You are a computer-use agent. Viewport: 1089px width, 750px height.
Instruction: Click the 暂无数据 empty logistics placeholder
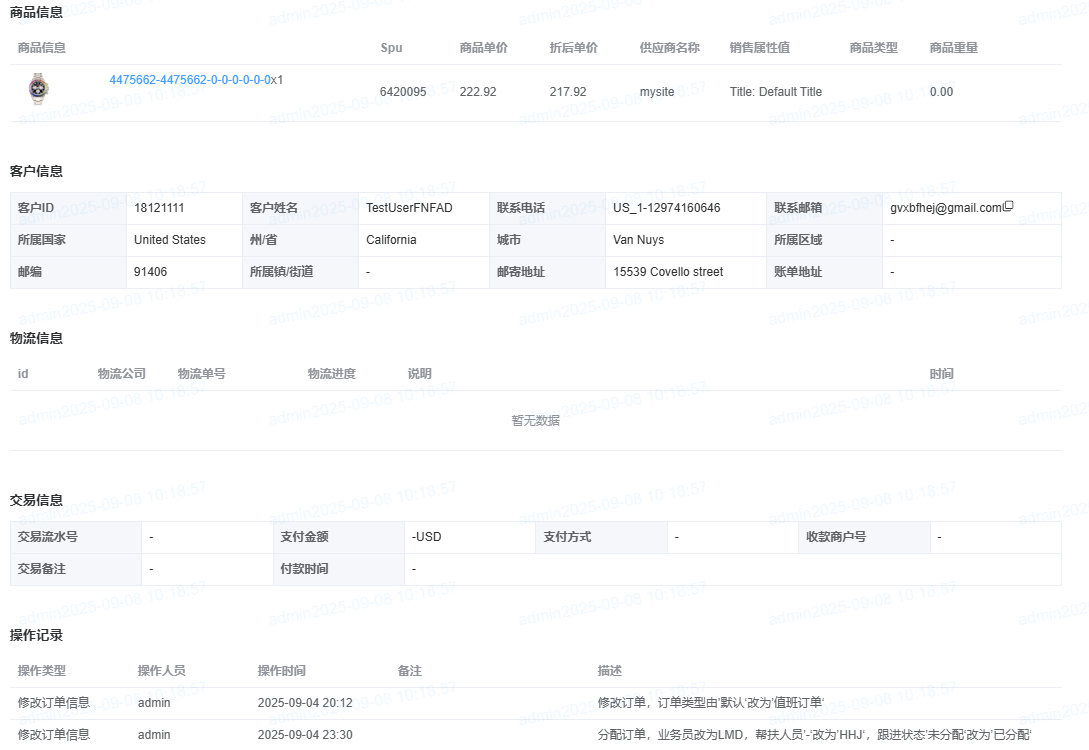coord(535,421)
